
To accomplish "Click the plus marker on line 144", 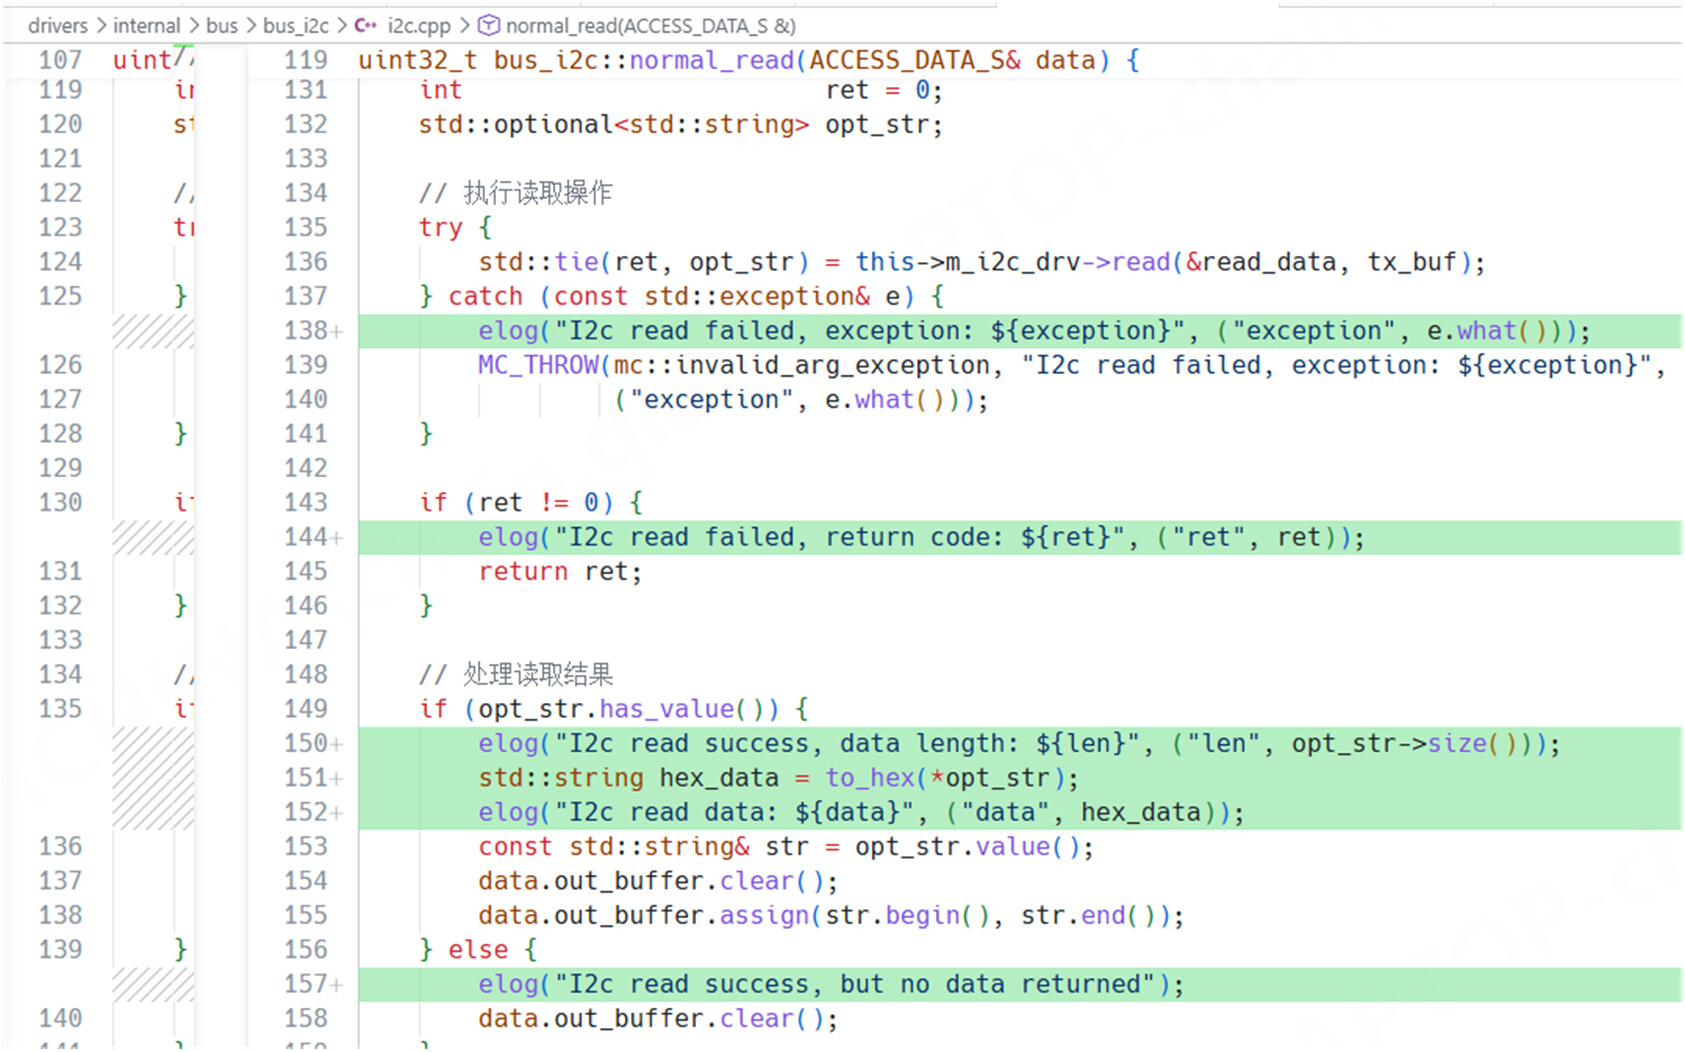I will 337,538.
